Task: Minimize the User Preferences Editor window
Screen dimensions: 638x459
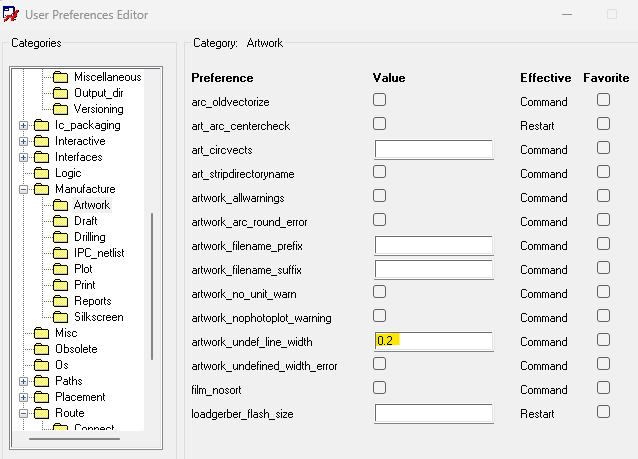Action: click(x=567, y=15)
